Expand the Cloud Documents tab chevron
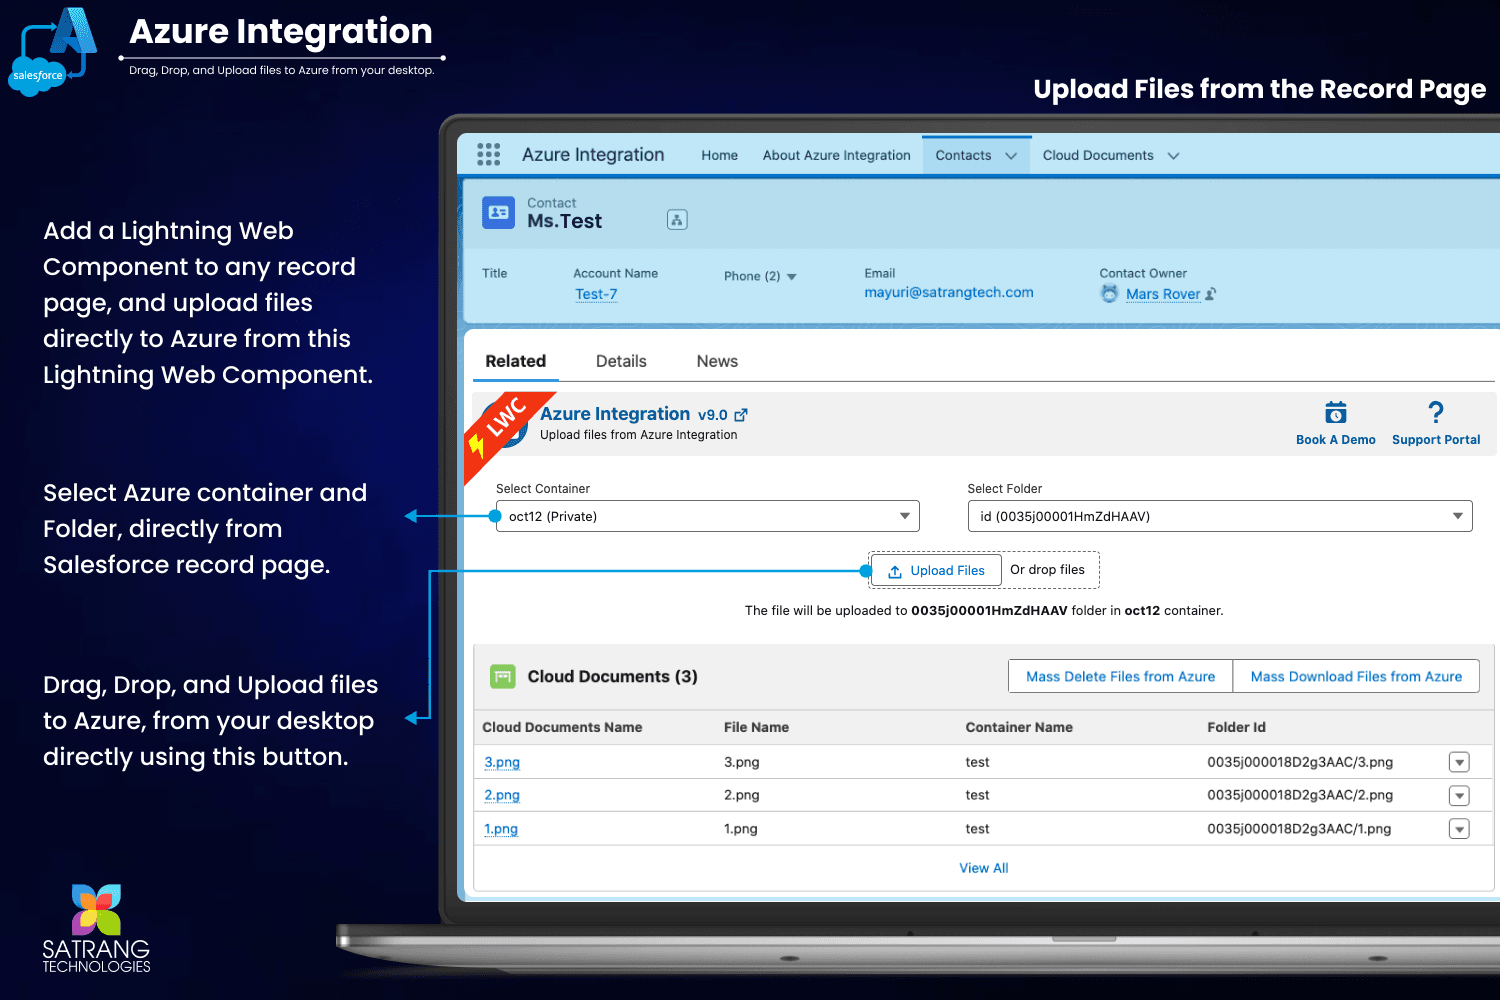 [x=1174, y=156]
